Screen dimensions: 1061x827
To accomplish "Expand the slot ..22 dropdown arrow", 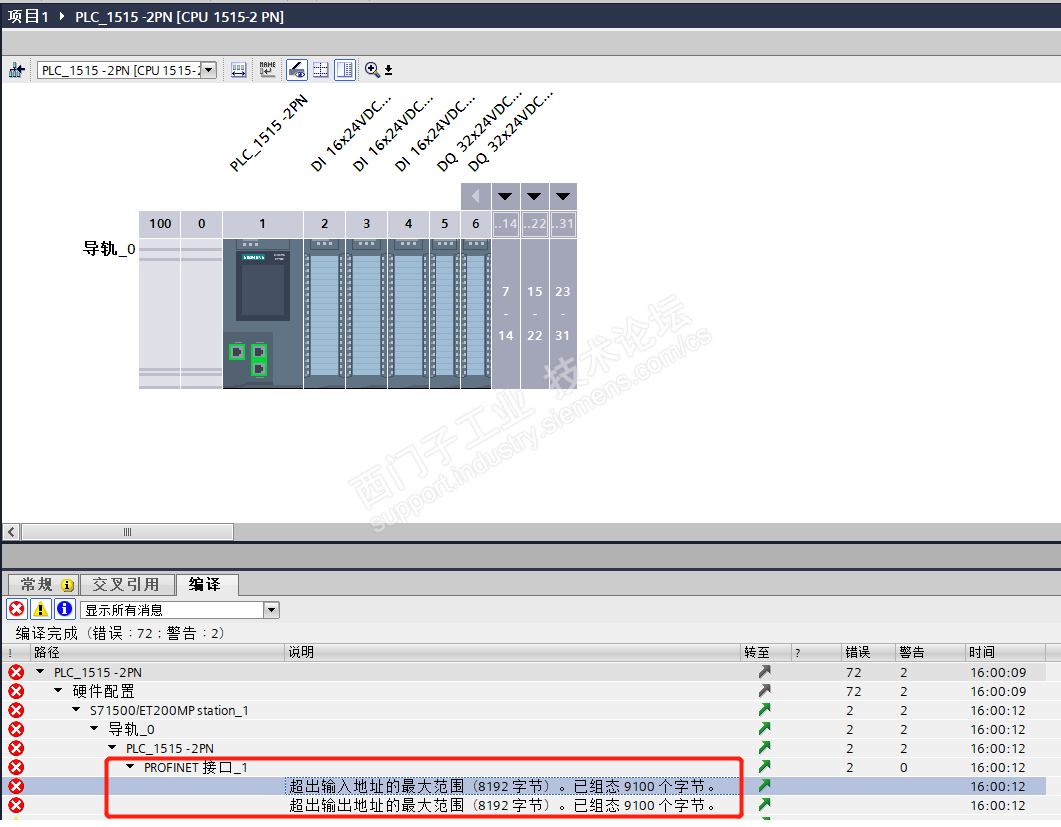I will (x=535, y=196).
